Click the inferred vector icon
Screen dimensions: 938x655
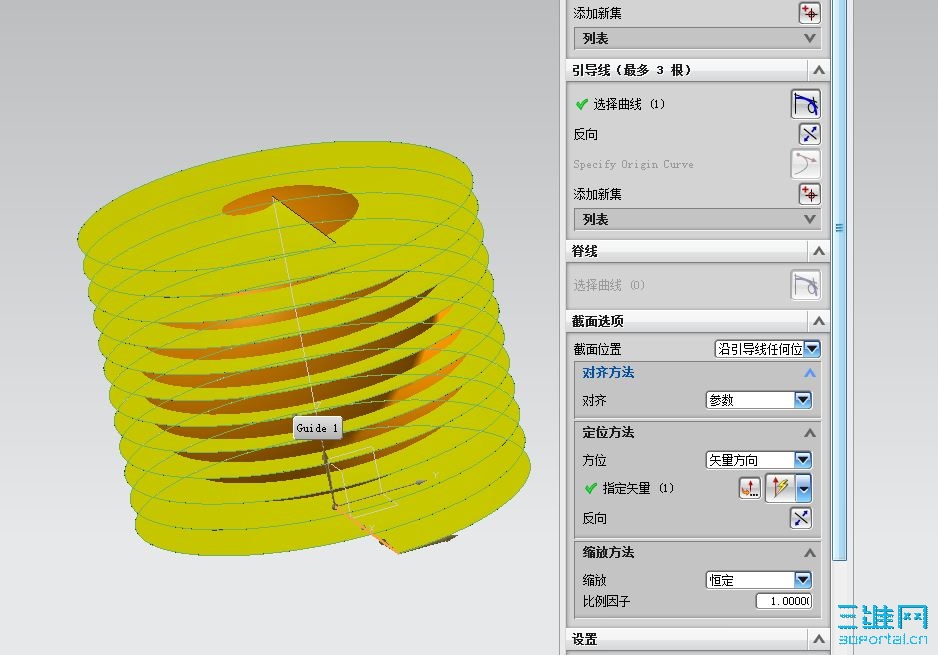coord(781,488)
